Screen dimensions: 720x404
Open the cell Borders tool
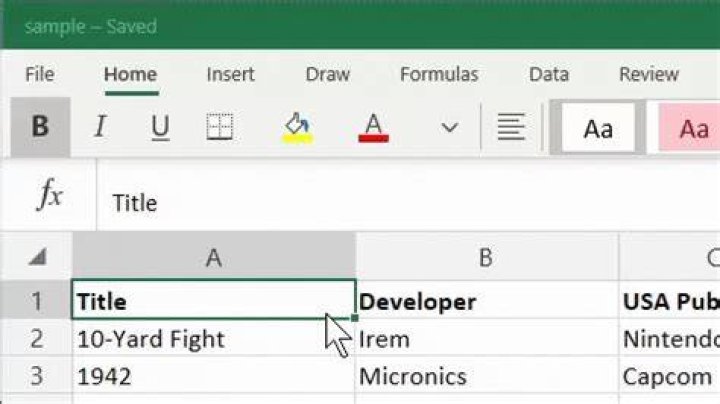coord(219,127)
